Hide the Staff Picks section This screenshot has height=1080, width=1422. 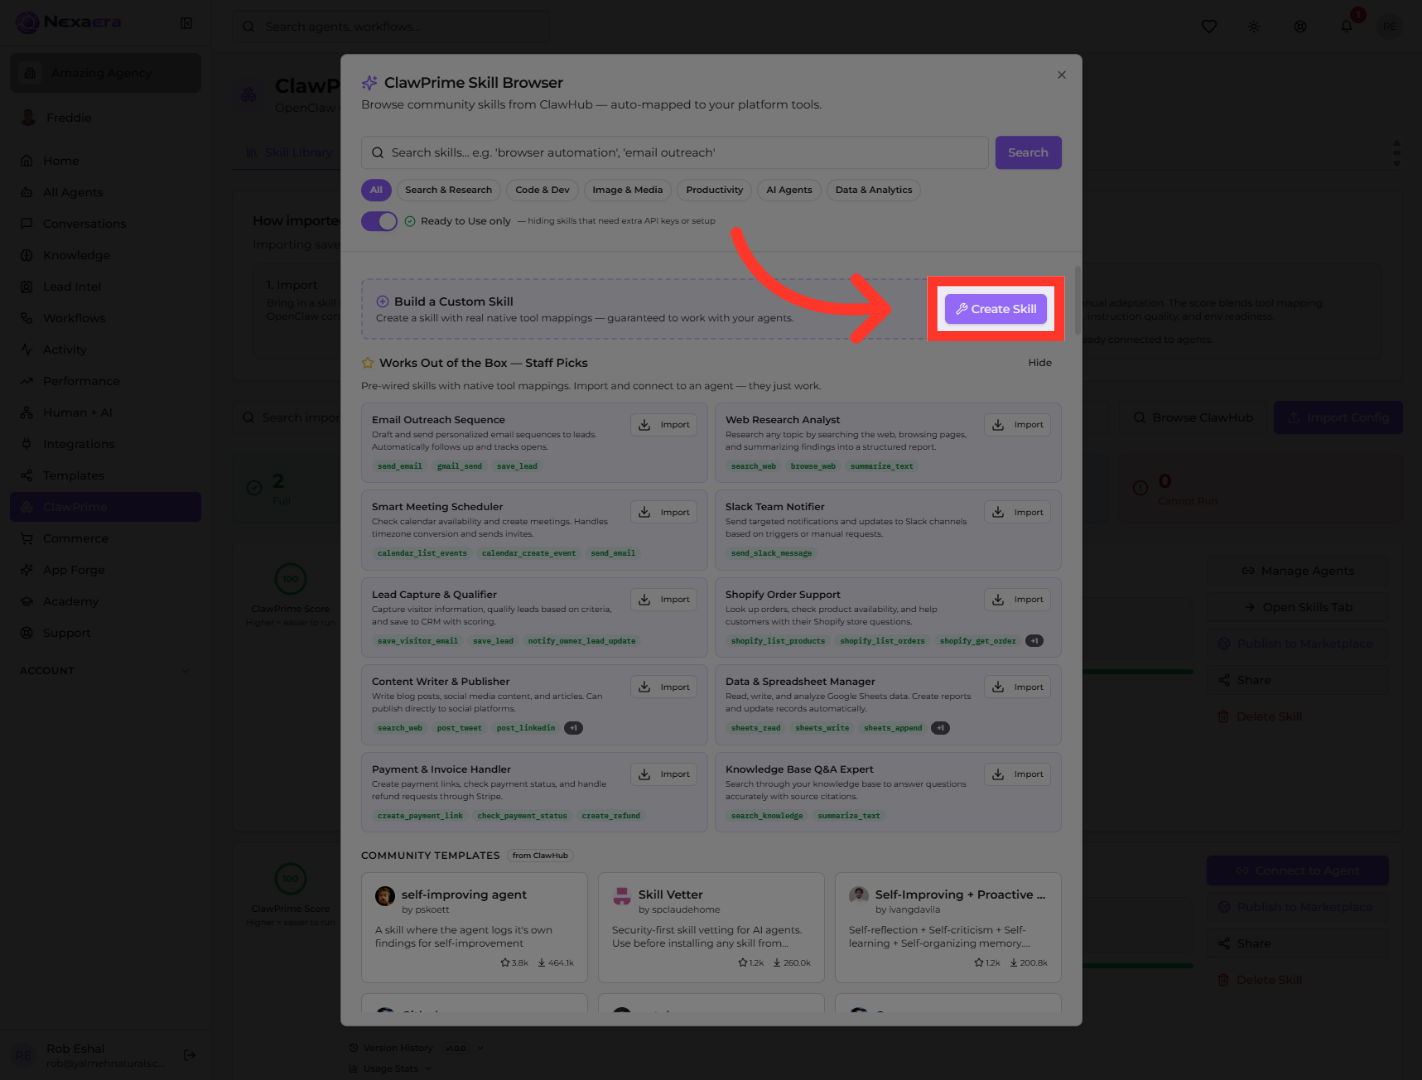pyautogui.click(x=1039, y=363)
